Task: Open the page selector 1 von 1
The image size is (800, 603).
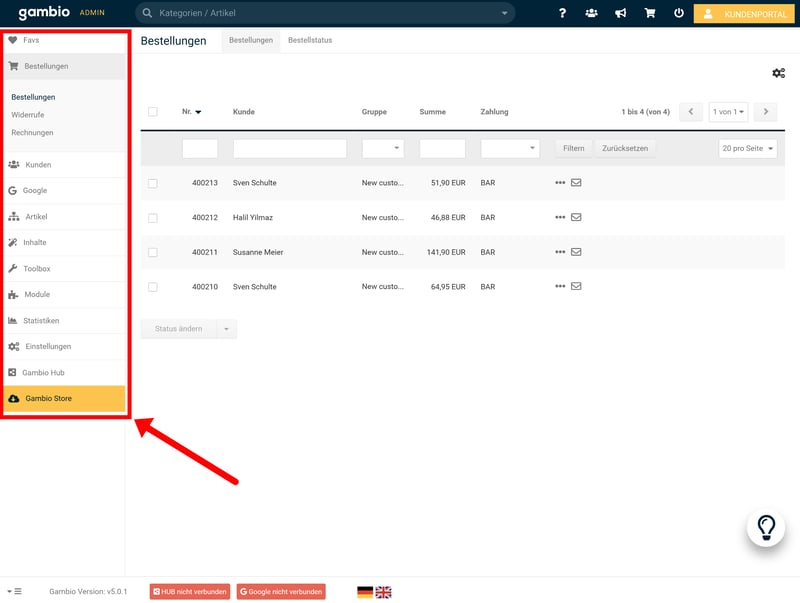Action: (x=728, y=112)
